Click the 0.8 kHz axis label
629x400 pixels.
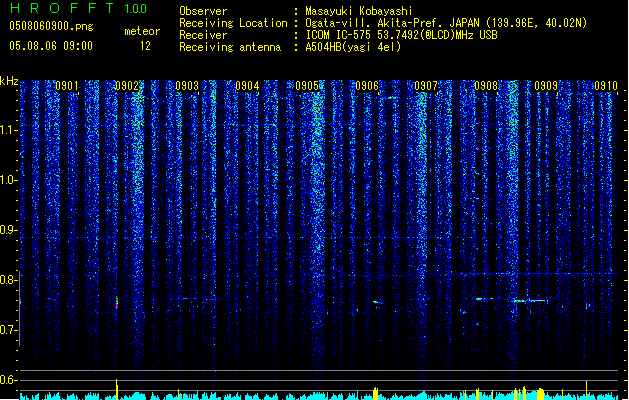pyautogui.click(x=9, y=280)
